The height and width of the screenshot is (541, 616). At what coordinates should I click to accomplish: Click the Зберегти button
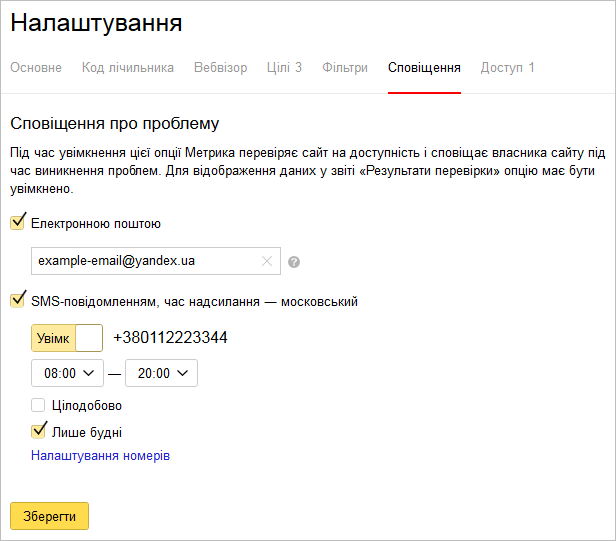point(50,516)
